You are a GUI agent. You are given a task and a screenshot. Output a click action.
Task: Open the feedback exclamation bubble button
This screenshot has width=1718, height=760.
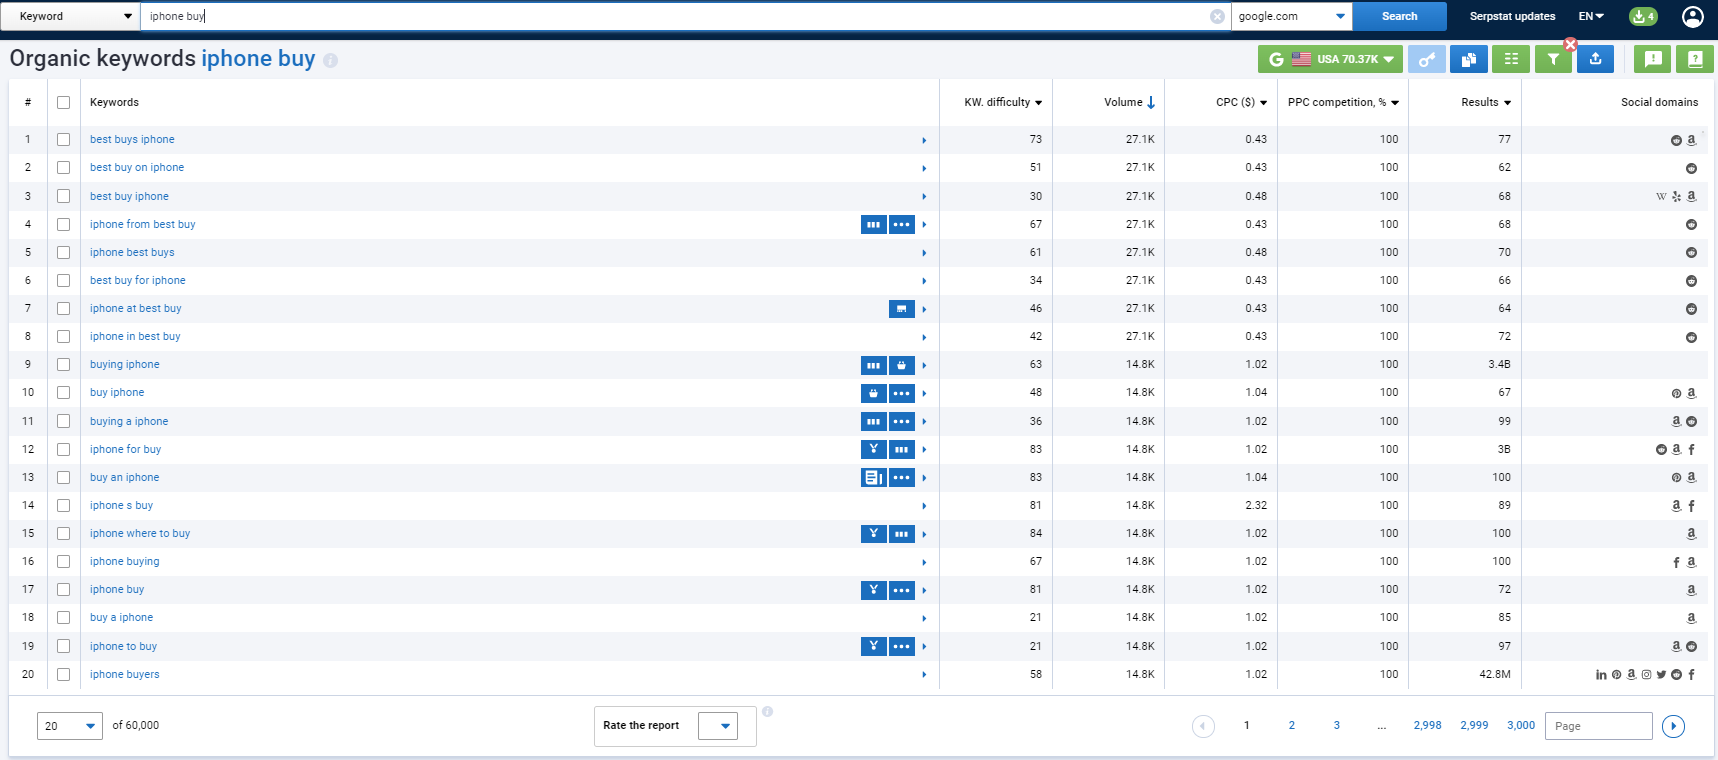1653,59
